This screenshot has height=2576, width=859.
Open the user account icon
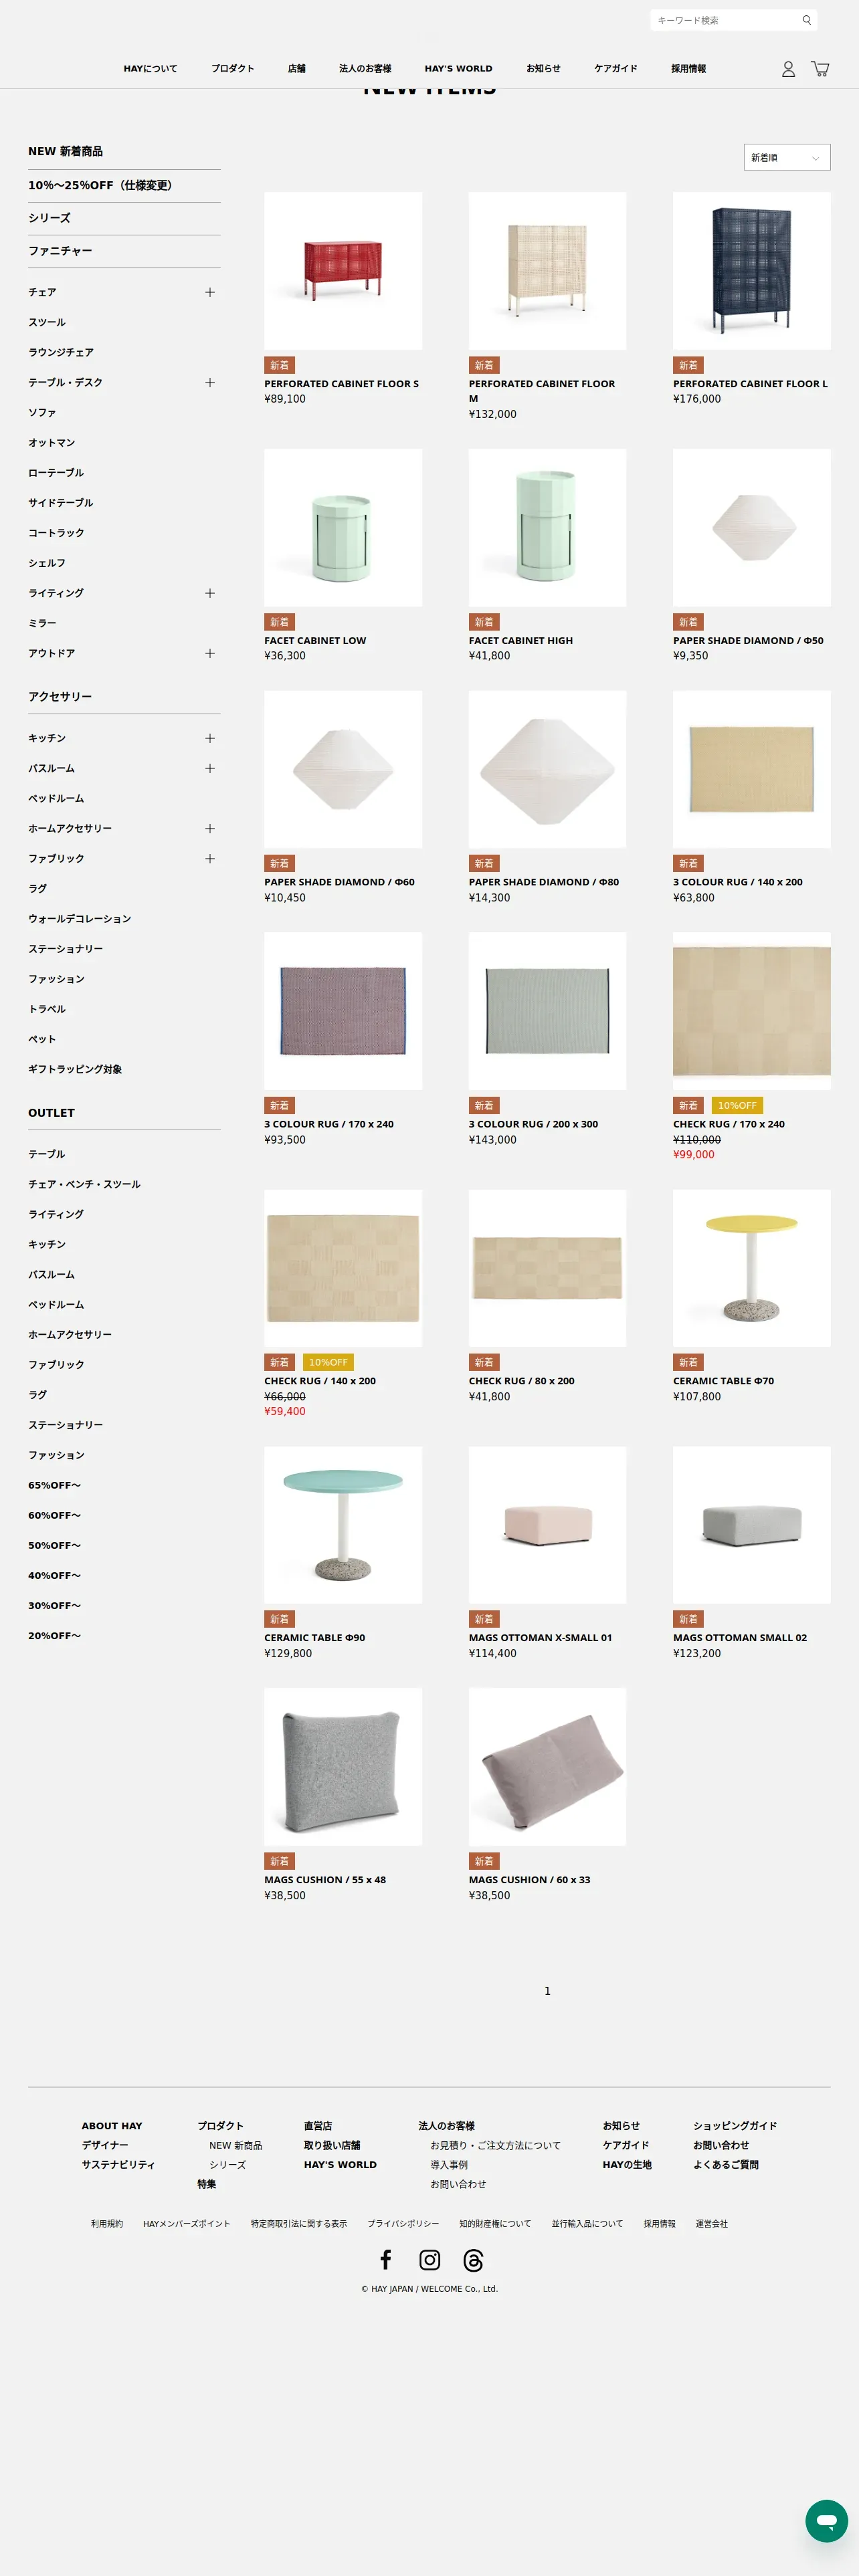[x=788, y=69]
